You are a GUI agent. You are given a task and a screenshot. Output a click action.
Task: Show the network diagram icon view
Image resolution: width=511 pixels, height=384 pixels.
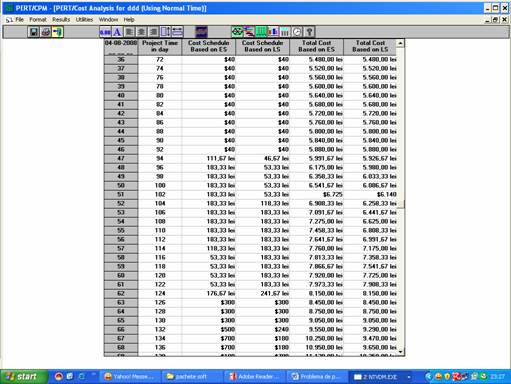237,32
